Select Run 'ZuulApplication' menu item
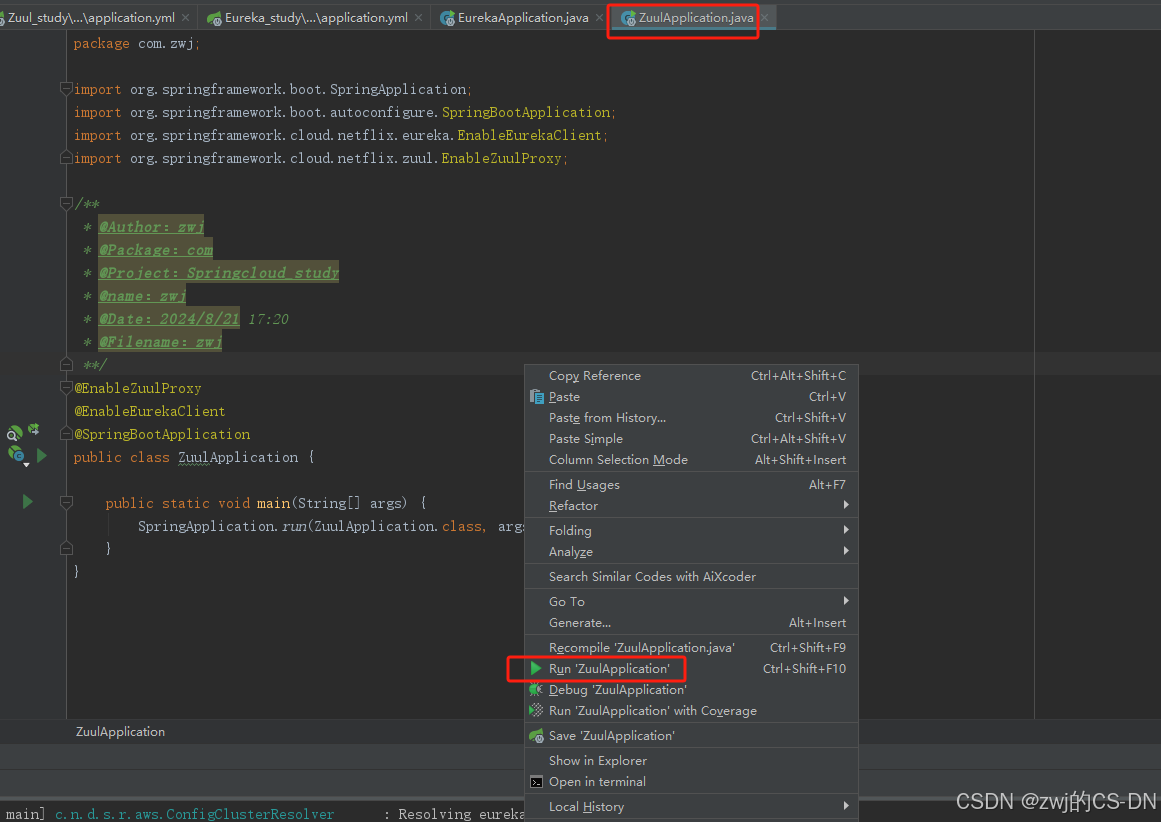 click(692, 669)
